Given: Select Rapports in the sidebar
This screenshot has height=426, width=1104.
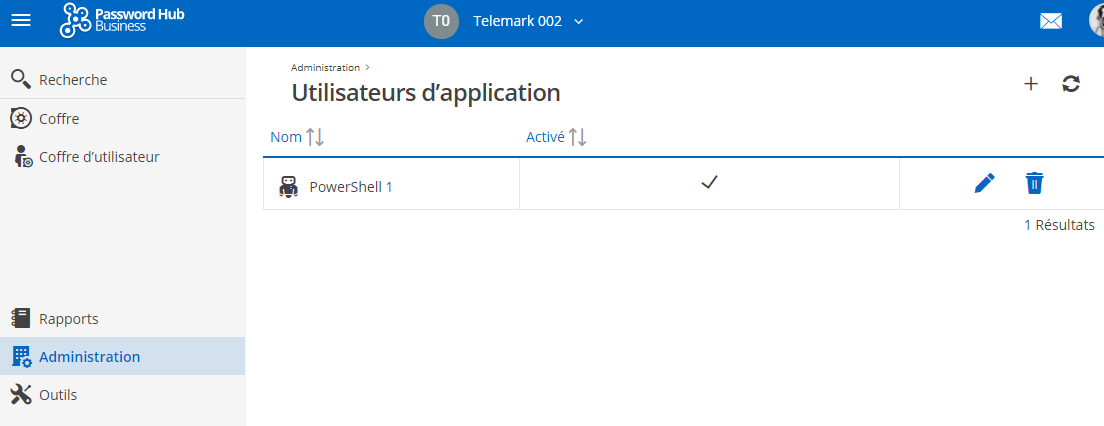Looking at the screenshot, I should (68, 319).
